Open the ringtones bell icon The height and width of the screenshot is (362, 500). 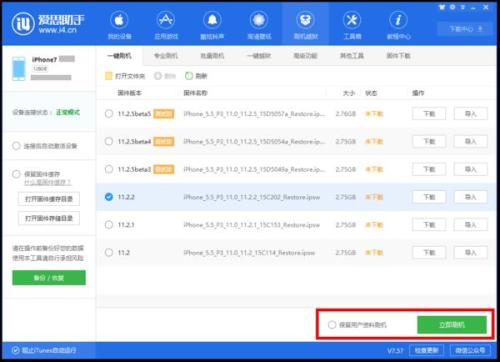point(212,20)
